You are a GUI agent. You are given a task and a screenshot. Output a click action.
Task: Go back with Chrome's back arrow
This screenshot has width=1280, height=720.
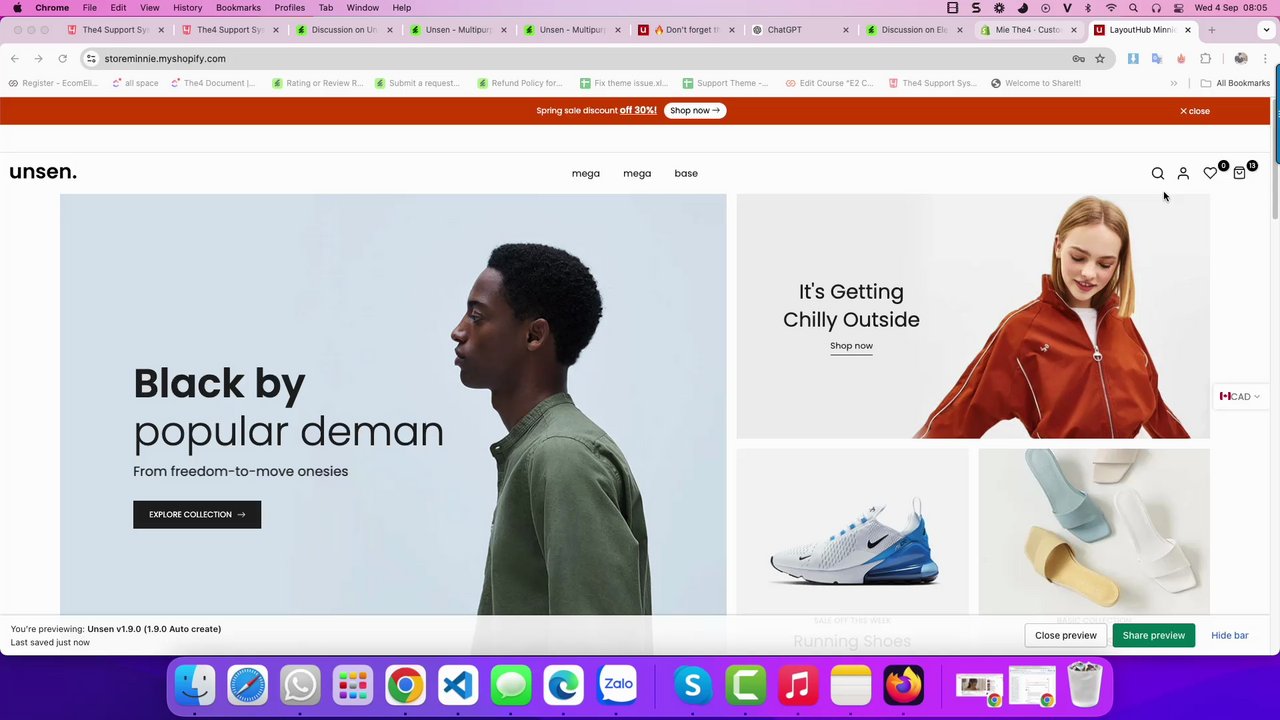[15, 58]
